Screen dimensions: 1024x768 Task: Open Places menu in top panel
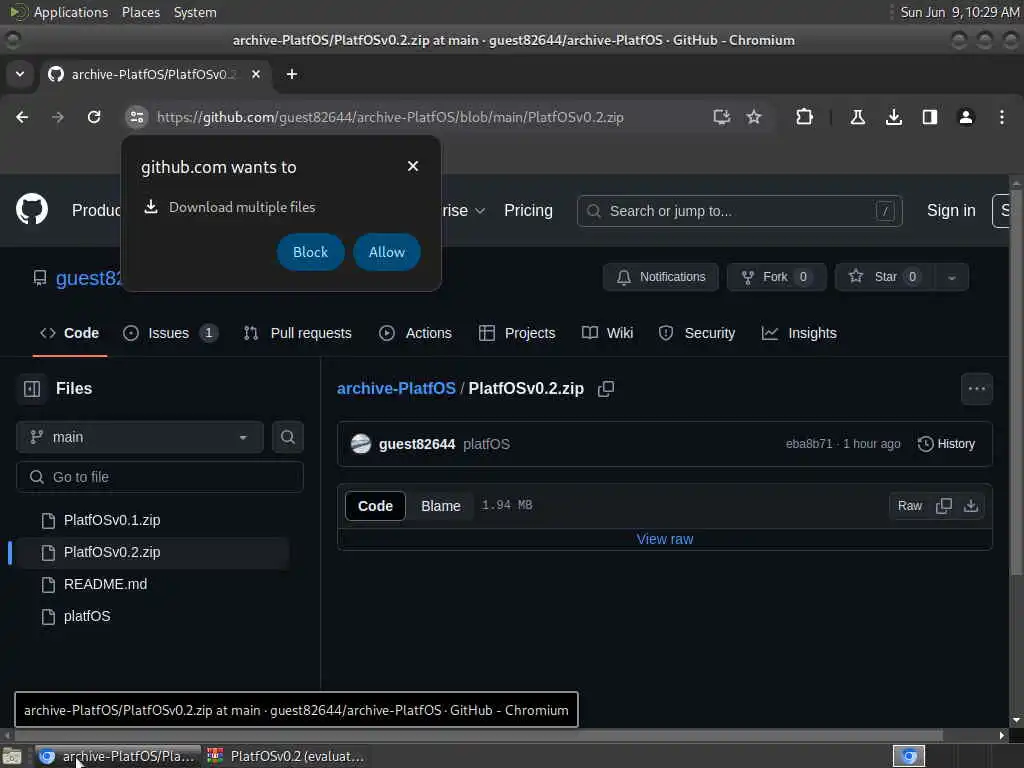(140, 12)
